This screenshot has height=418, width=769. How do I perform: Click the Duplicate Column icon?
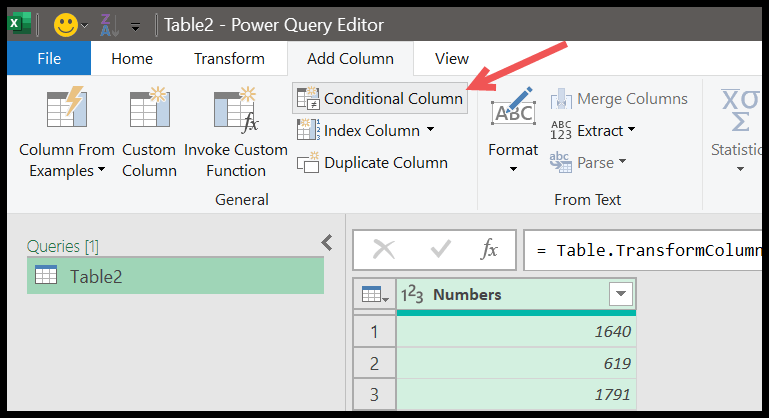click(308, 162)
